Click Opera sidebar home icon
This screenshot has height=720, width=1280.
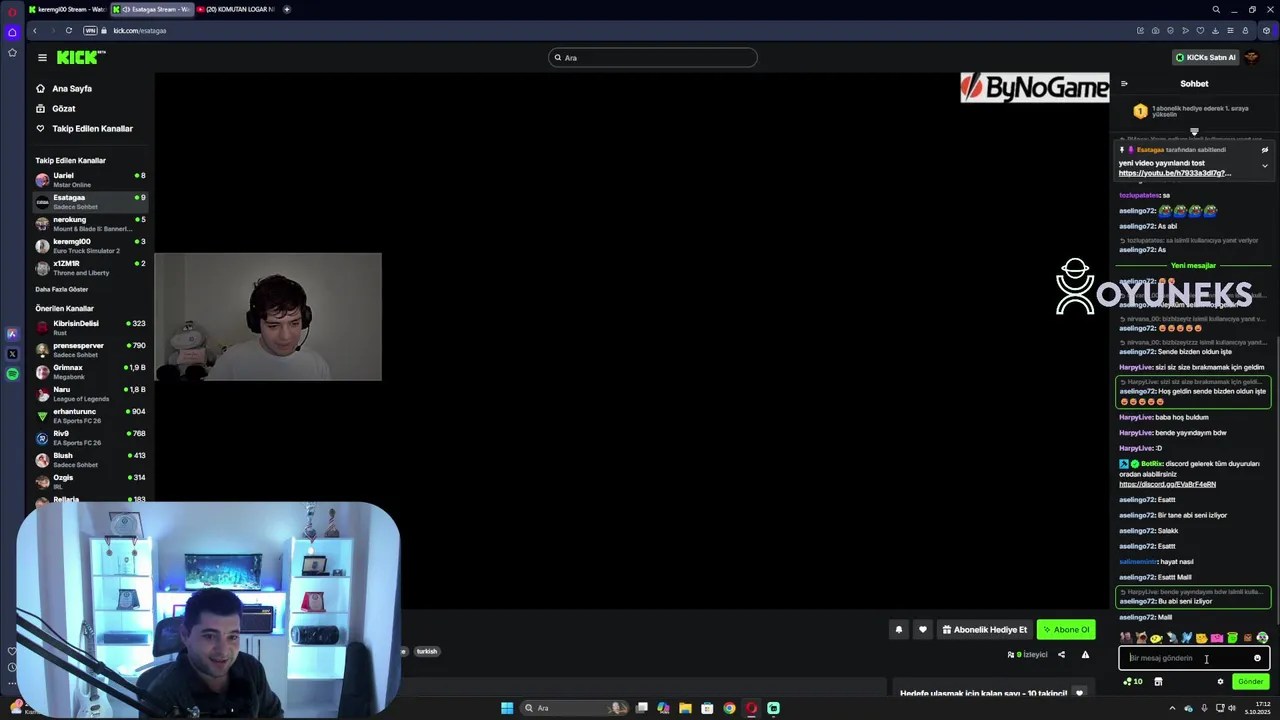pyautogui.click(x=12, y=32)
